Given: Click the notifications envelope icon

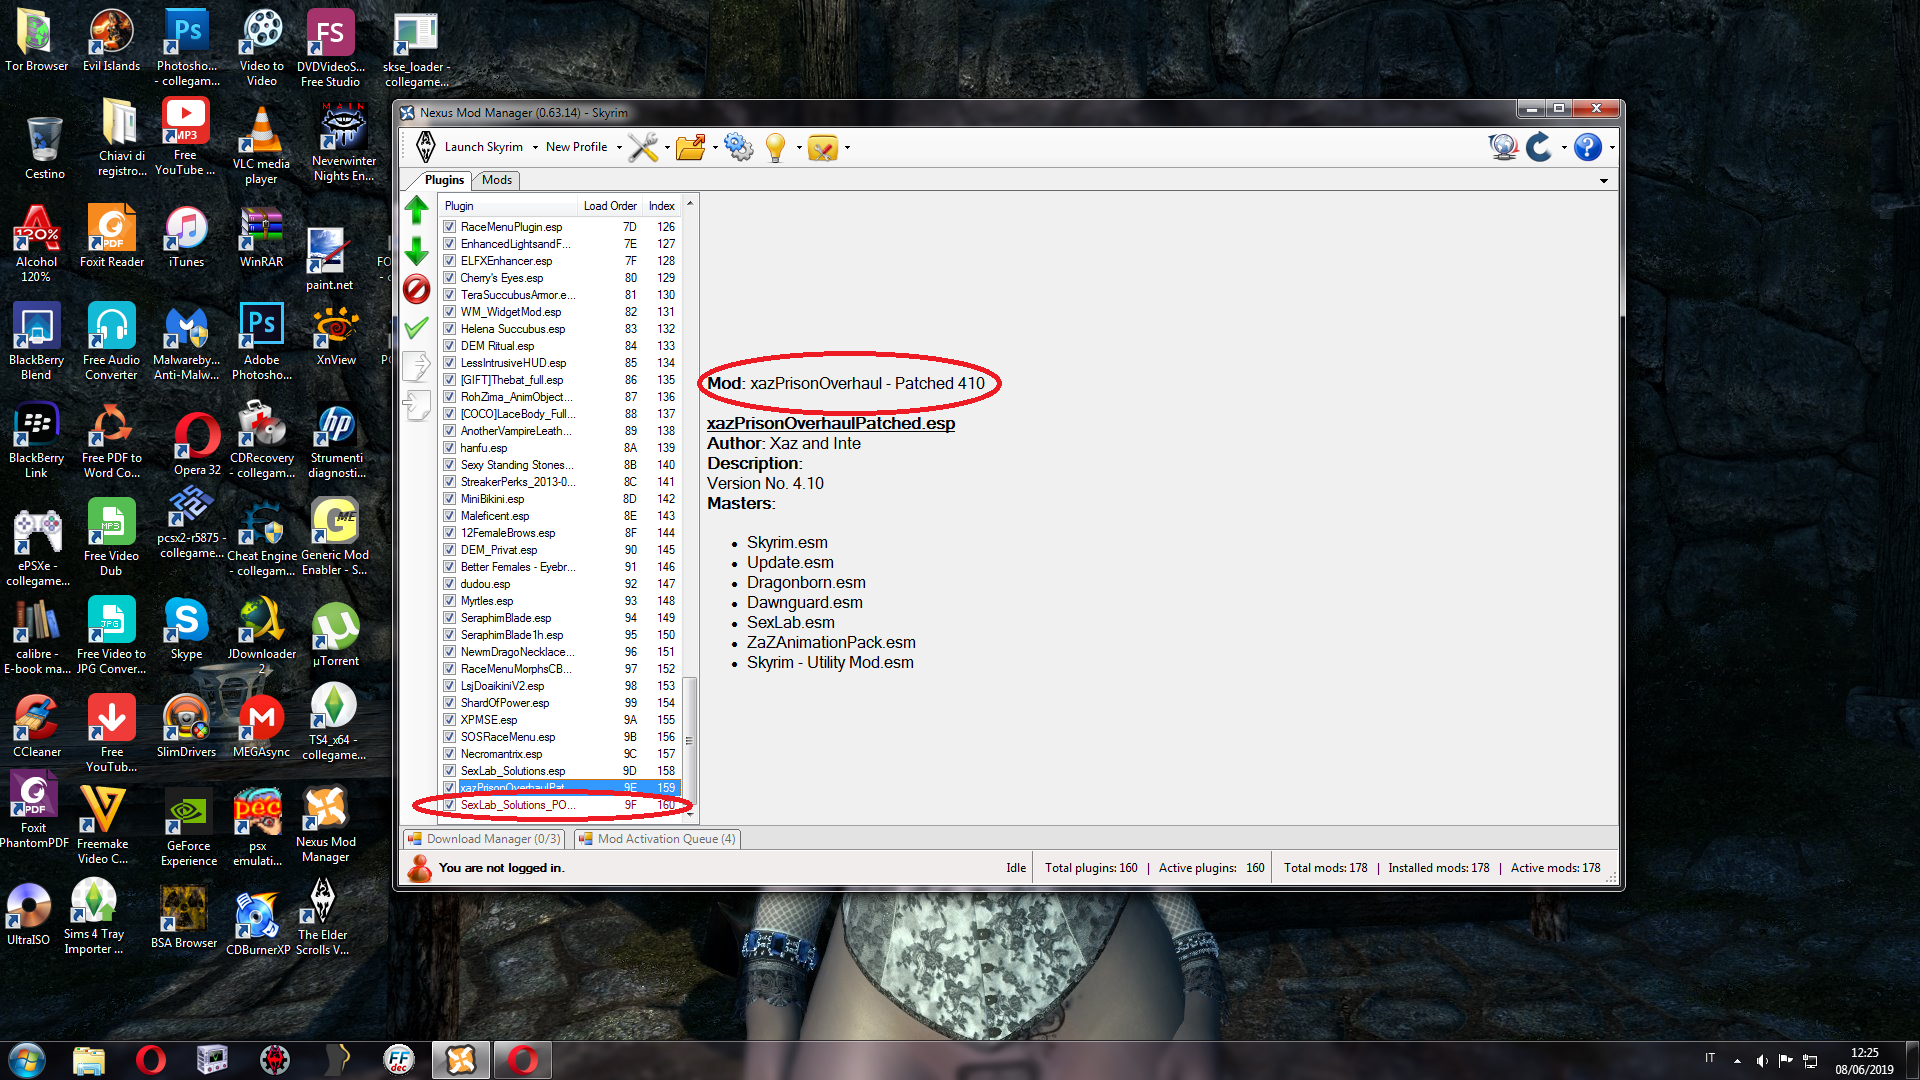Looking at the screenshot, I should (823, 148).
